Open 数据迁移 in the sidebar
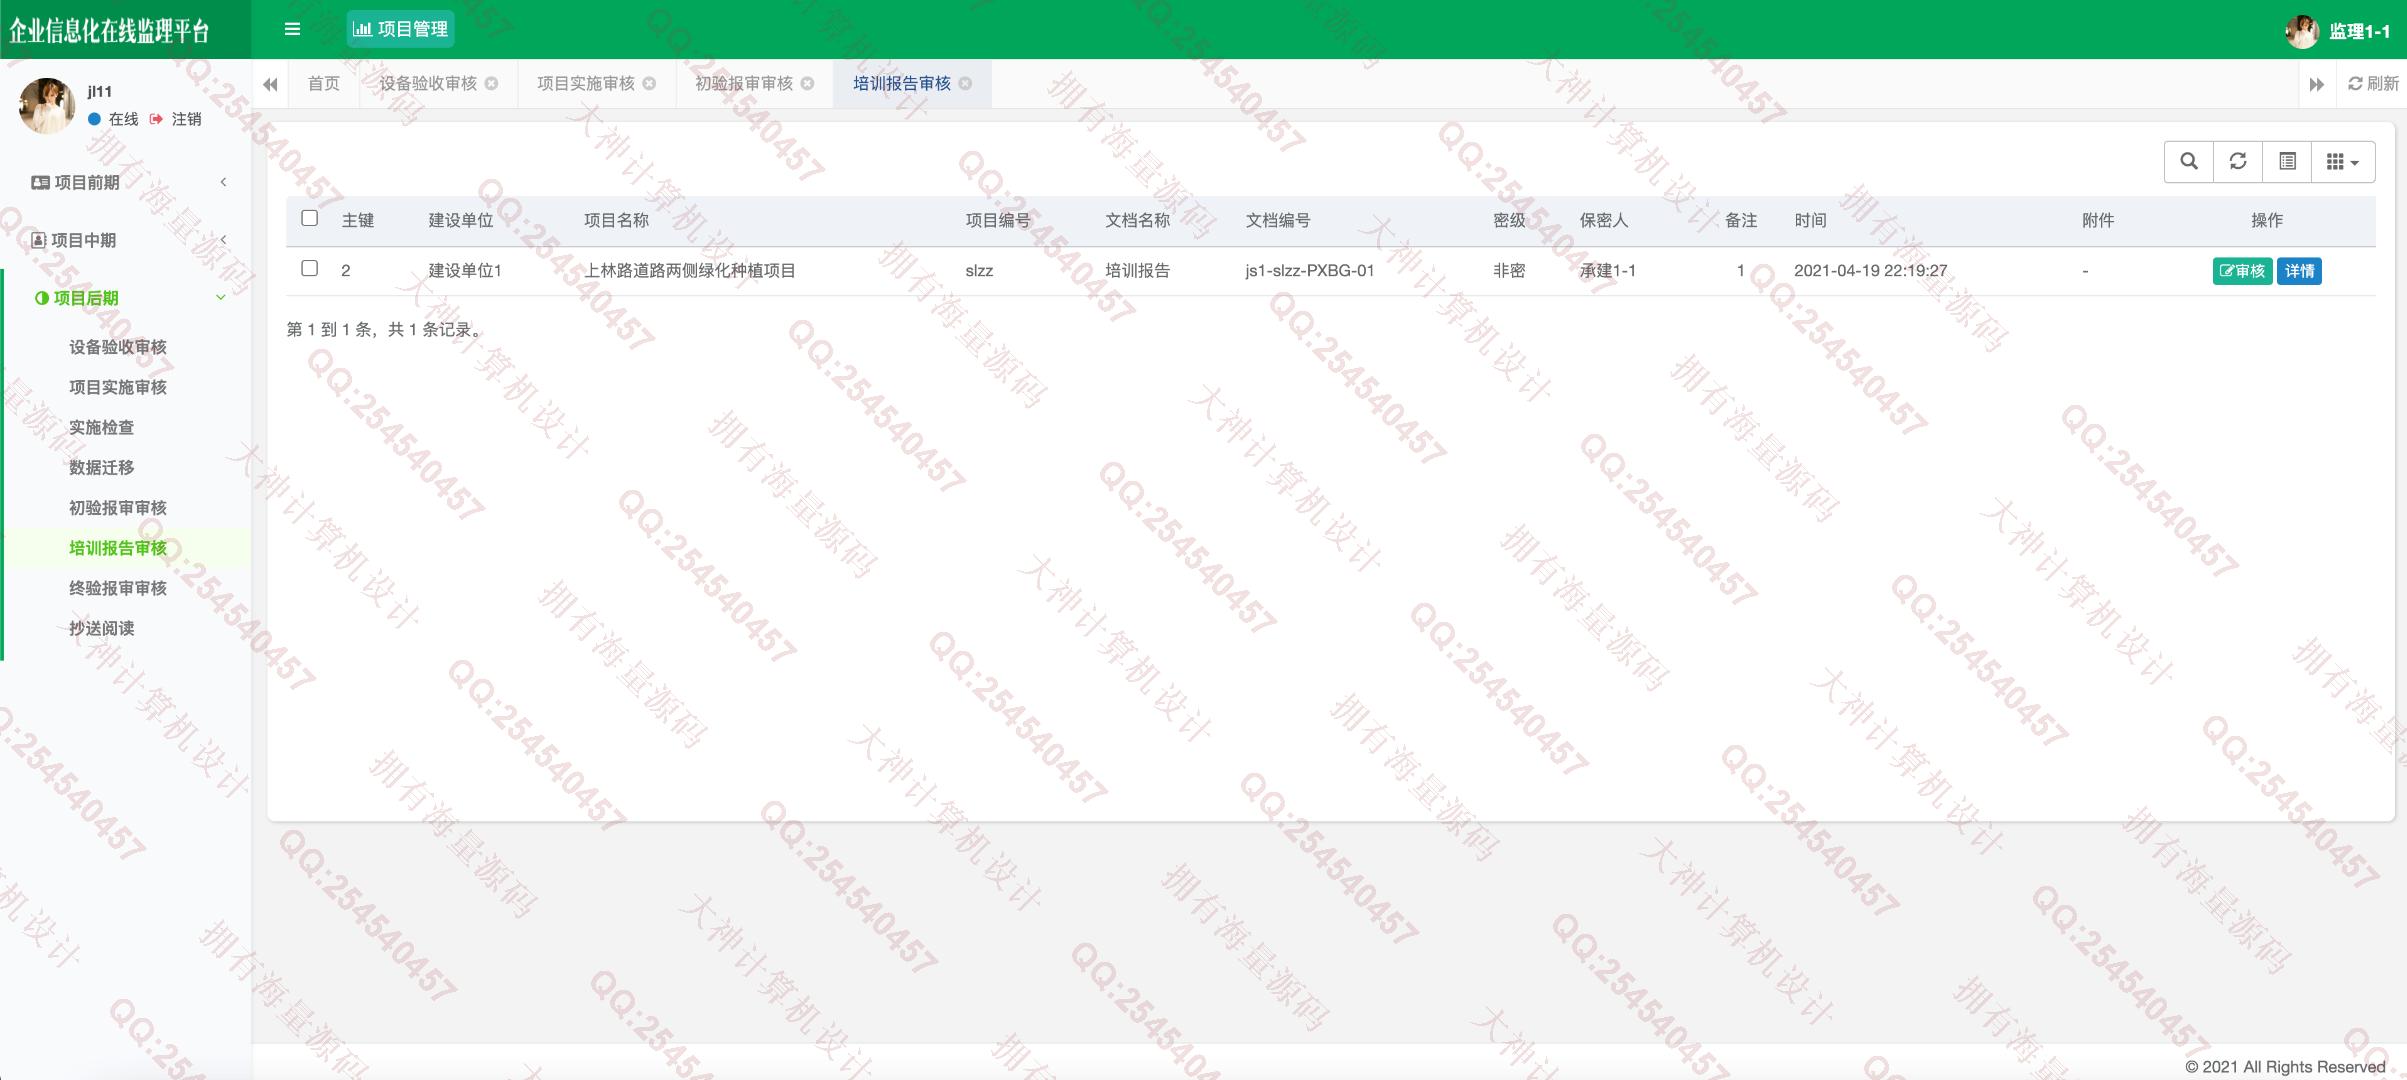 click(101, 467)
